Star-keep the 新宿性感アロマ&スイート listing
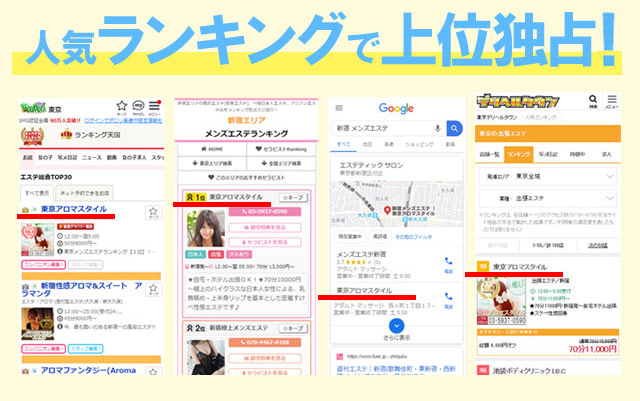Viewport: 640px width, 401px height. click(x=153, y=289)
